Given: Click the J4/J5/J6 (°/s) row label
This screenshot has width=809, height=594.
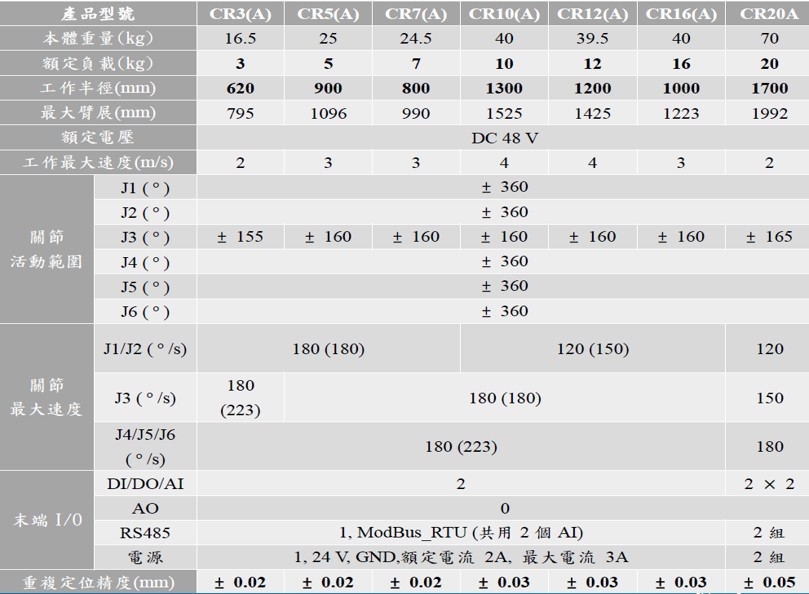Looking at the screenshot, I should pyautogui.click(x=145, y=446).
